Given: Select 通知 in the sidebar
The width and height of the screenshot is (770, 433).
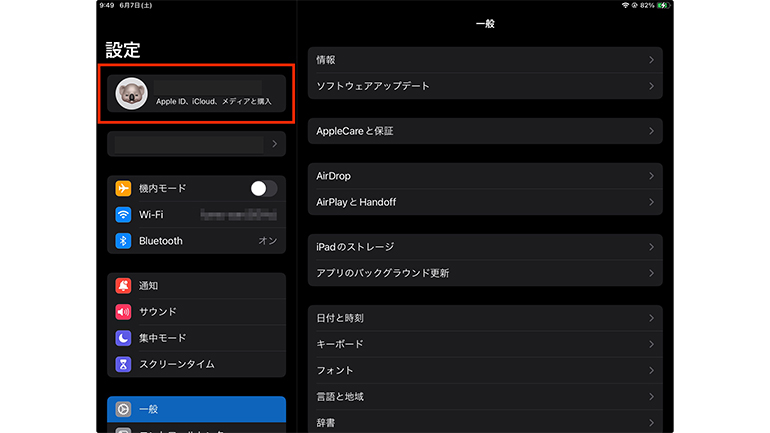Looking at the screenshot, I should [196, 286].
